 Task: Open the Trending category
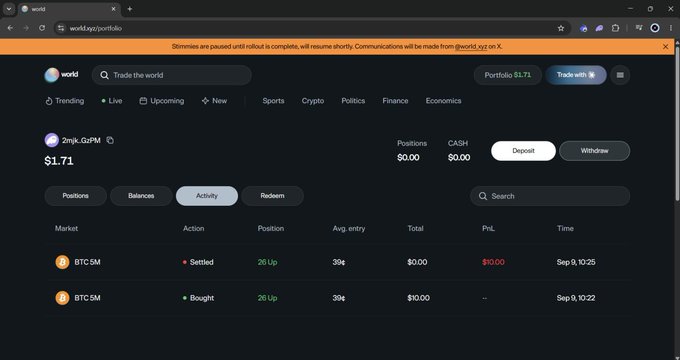point(65,101)
